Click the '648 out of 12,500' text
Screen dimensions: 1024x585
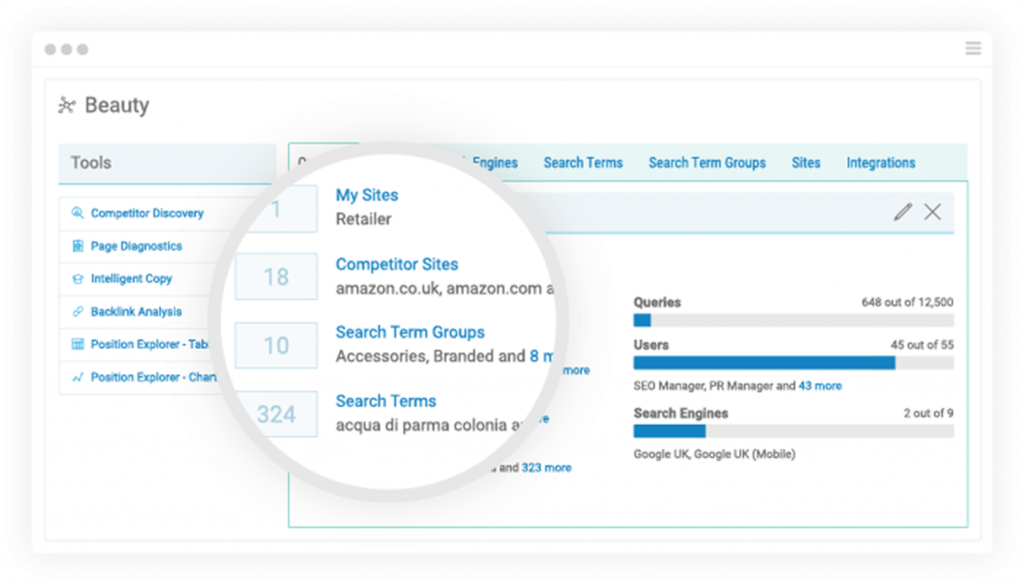click(907, 302)
